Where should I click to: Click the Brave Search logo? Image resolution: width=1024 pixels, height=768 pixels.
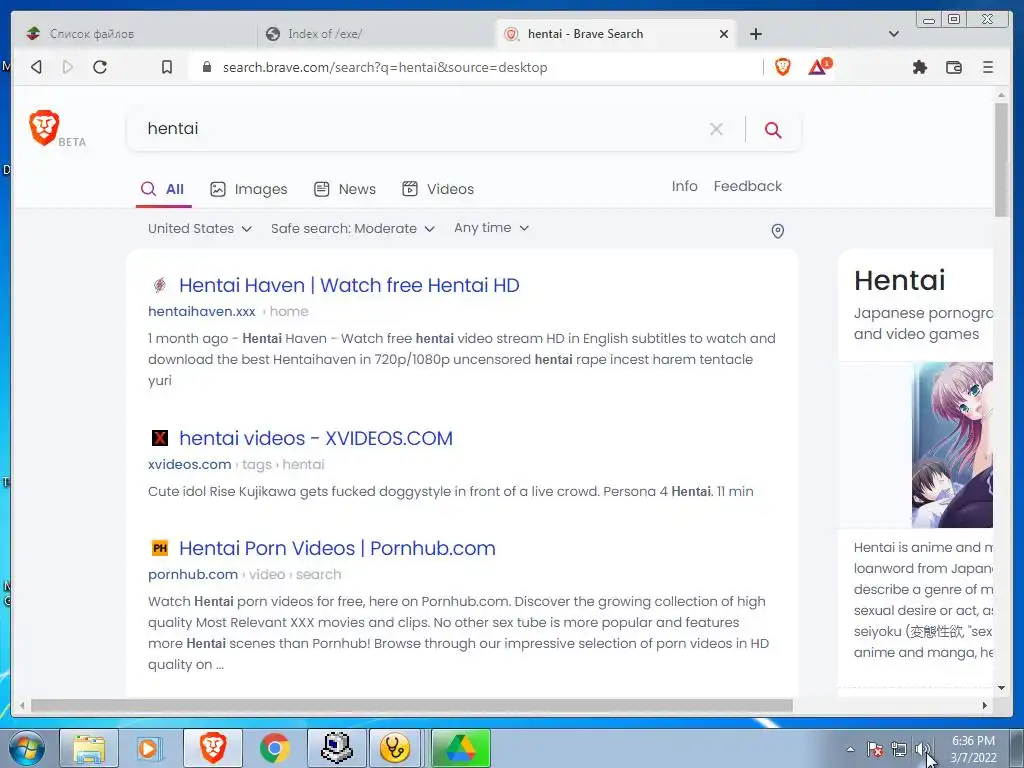pos(44,128)
